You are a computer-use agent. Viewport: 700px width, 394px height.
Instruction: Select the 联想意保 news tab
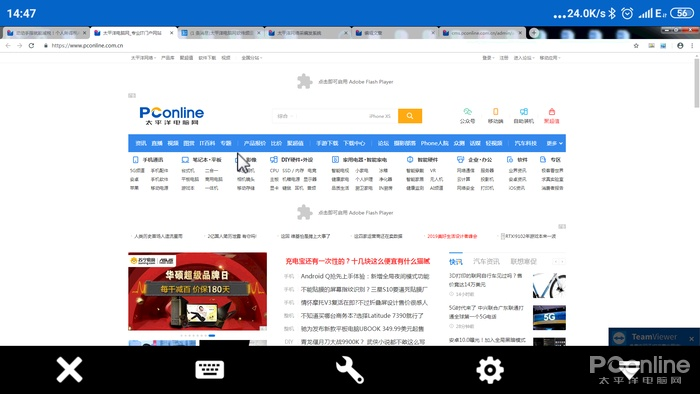524,261
